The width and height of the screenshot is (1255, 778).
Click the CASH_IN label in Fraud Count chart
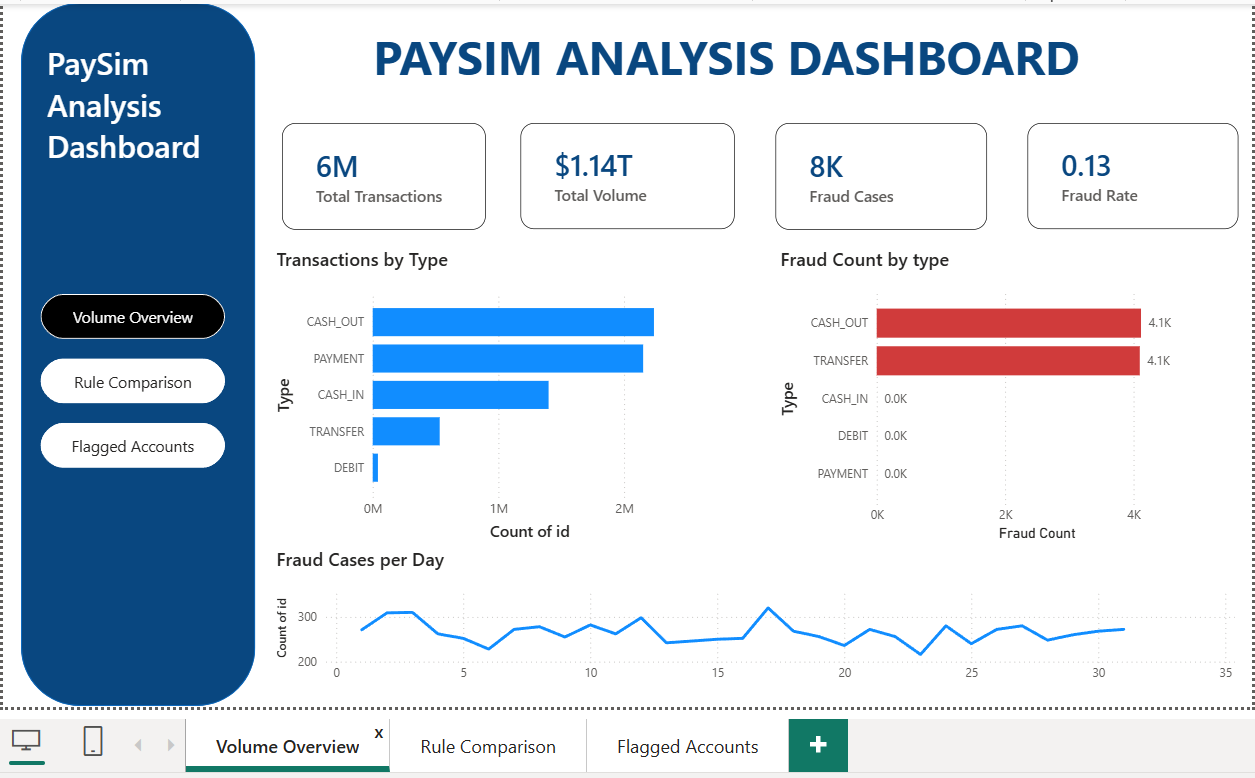tap(845, 398)
